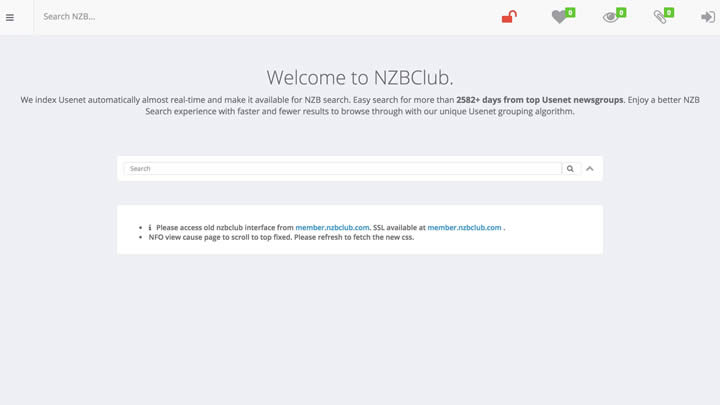Click the NFO view notice text
This screenshot has width=720, height=405.
280,238
